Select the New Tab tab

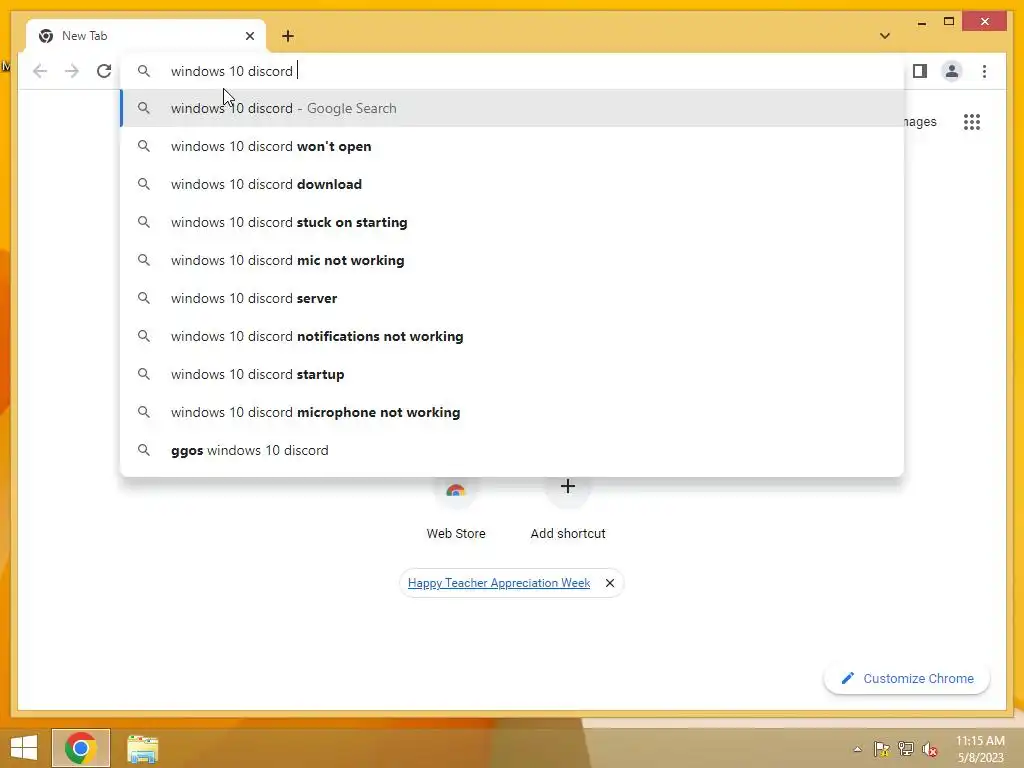146,36
